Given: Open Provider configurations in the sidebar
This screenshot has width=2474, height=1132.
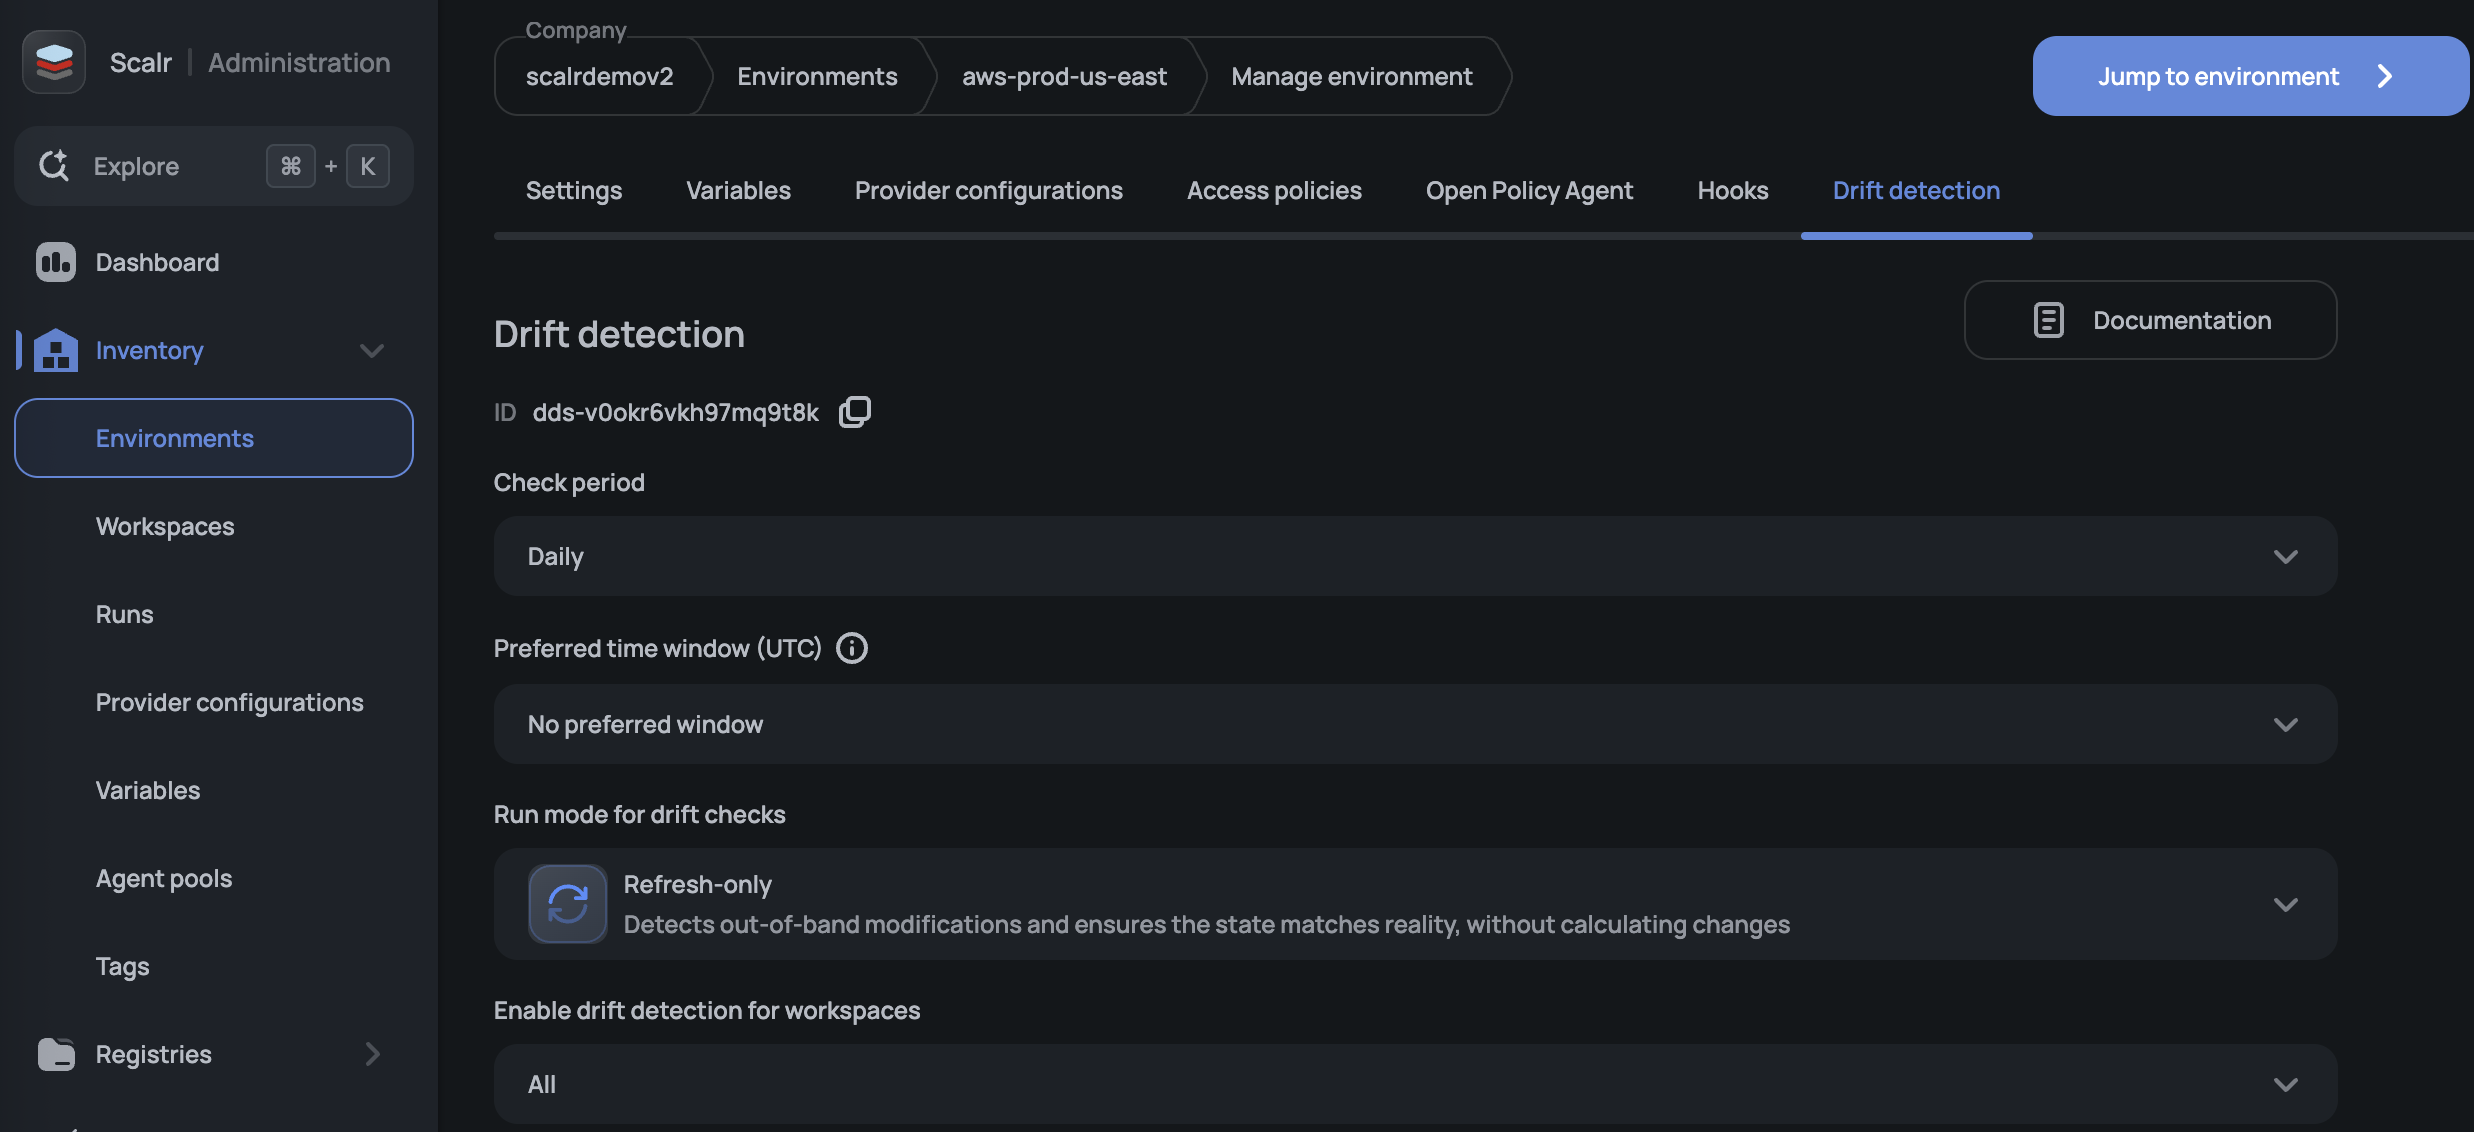Looking at the screenshot, I should [x=230, y=702].
